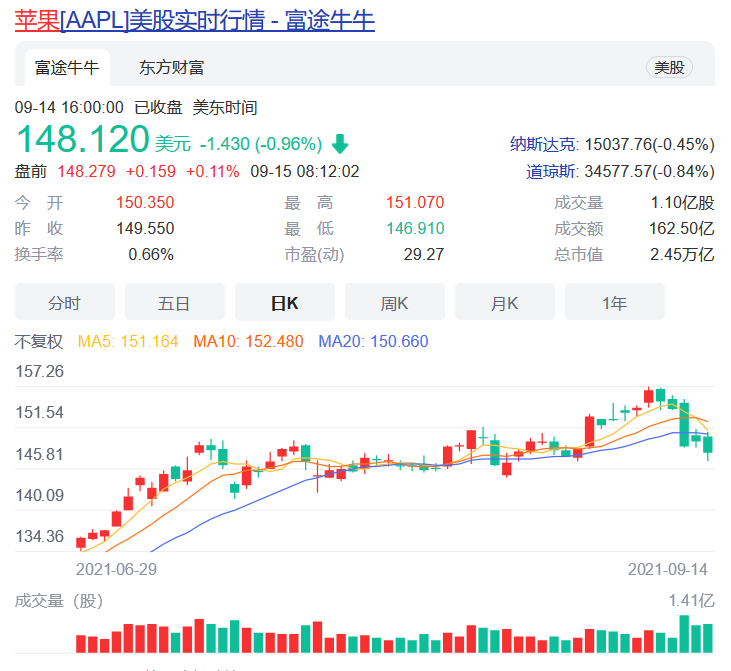Click the 最低 value 146.910
Image resolution: width=731 pixels, height=671 pixels.
point(415,228)
